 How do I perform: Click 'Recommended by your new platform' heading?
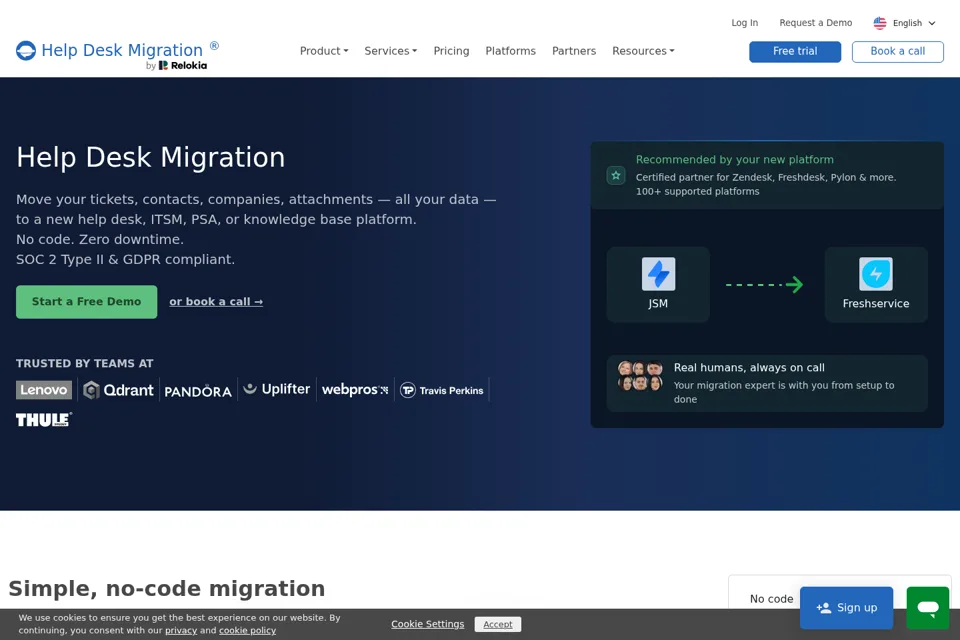point(735,160)
